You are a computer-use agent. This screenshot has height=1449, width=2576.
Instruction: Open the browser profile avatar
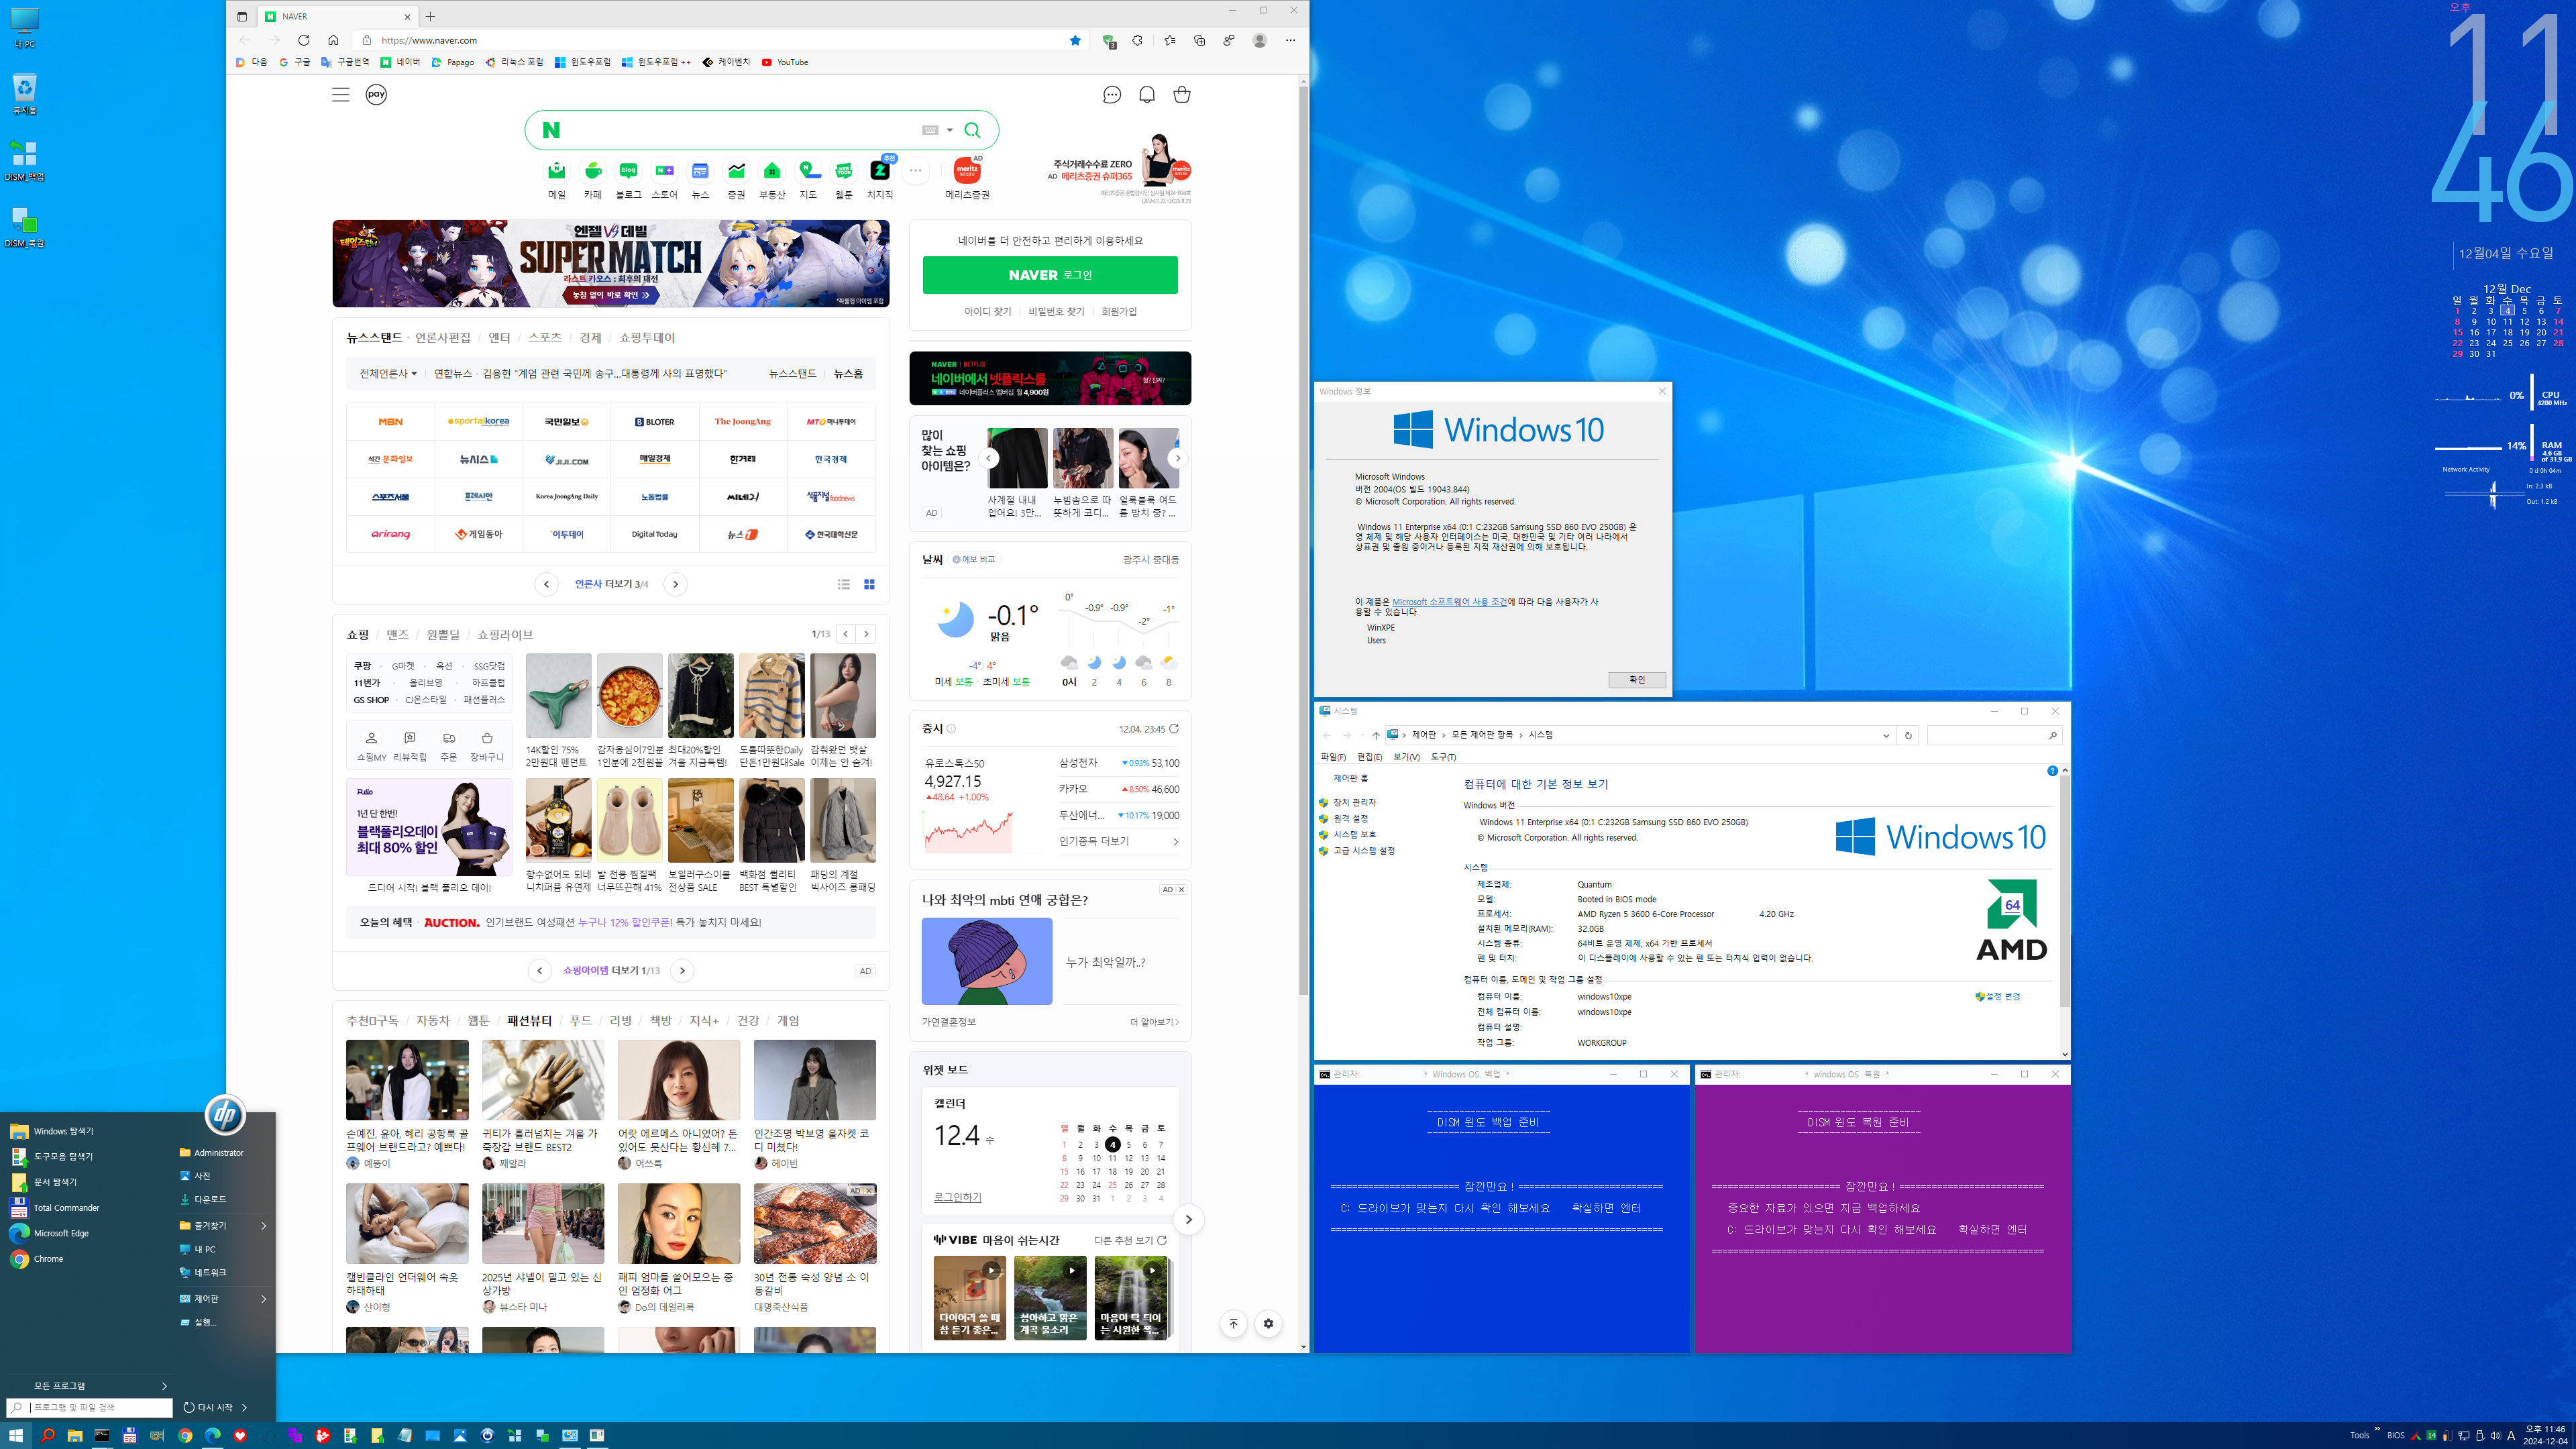[1260, 40]
